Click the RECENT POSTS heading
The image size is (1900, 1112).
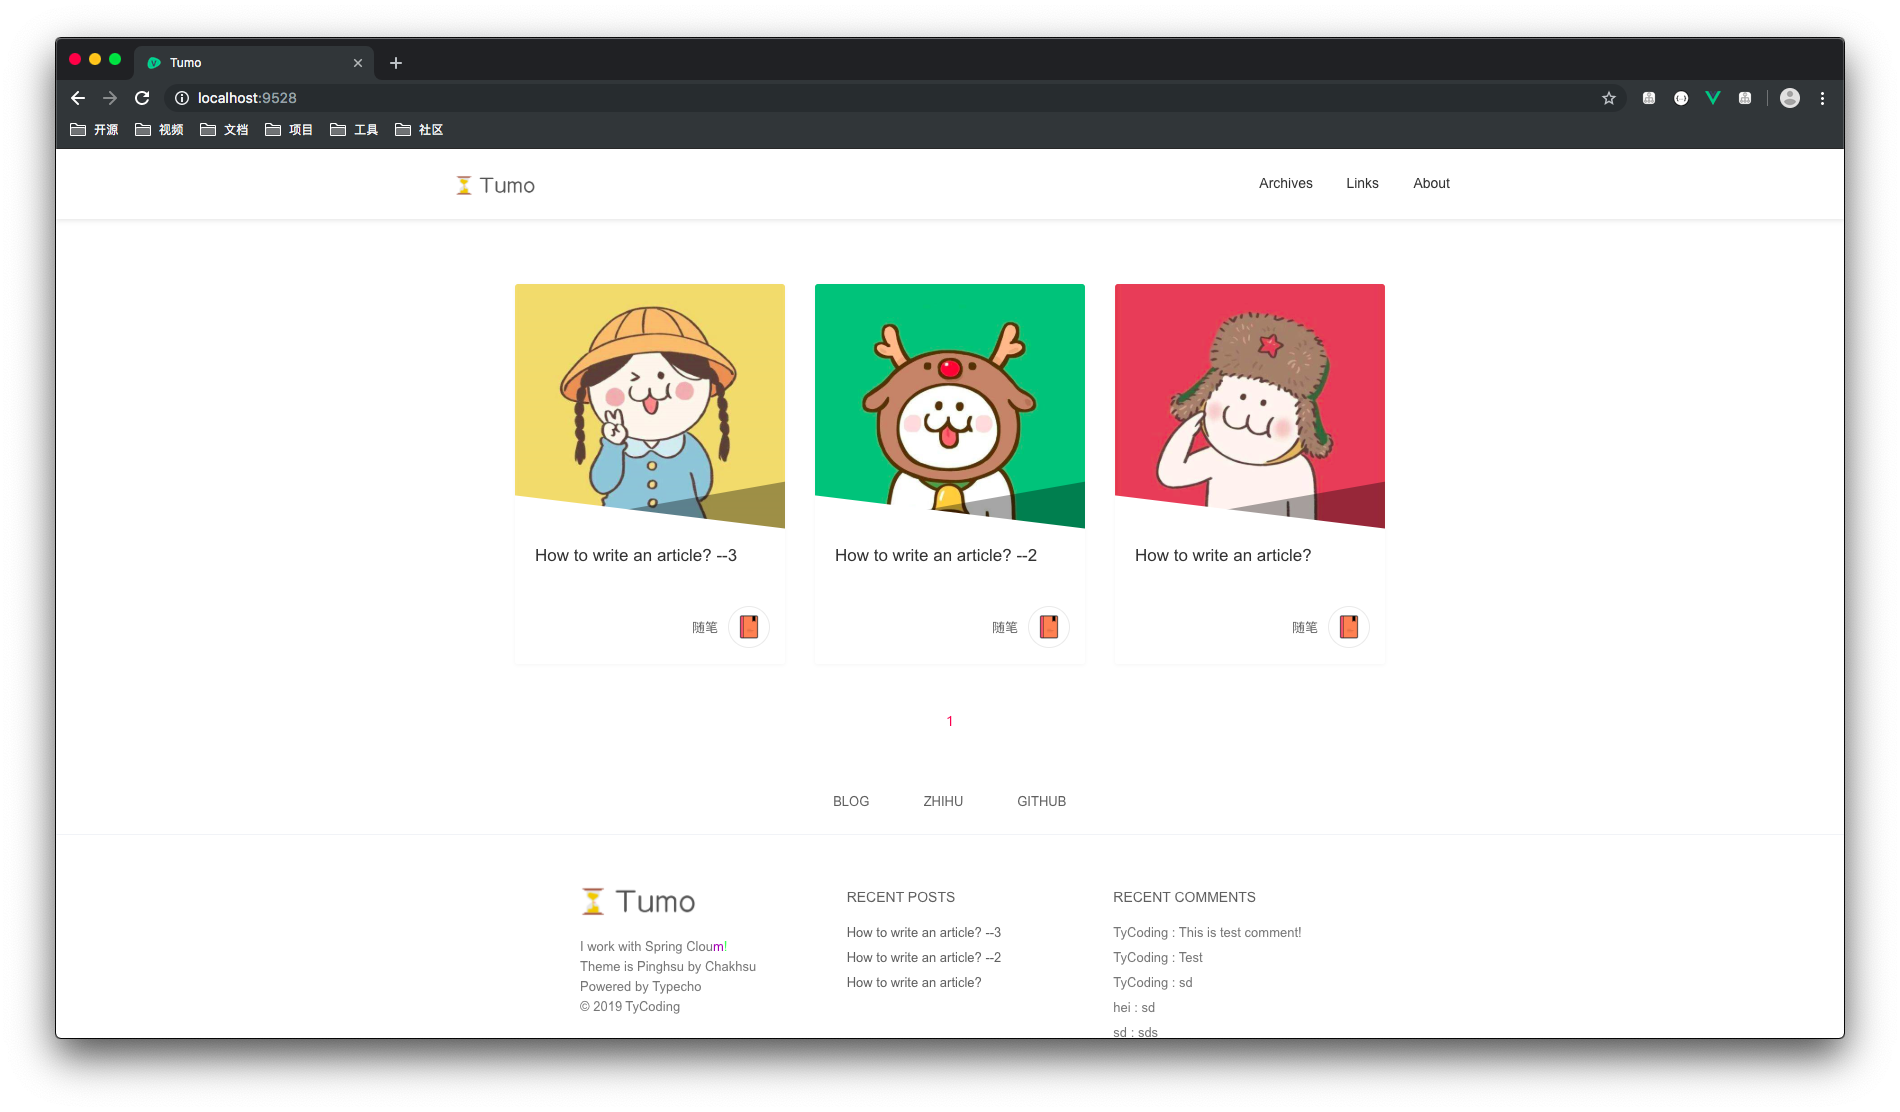(901, 897)
